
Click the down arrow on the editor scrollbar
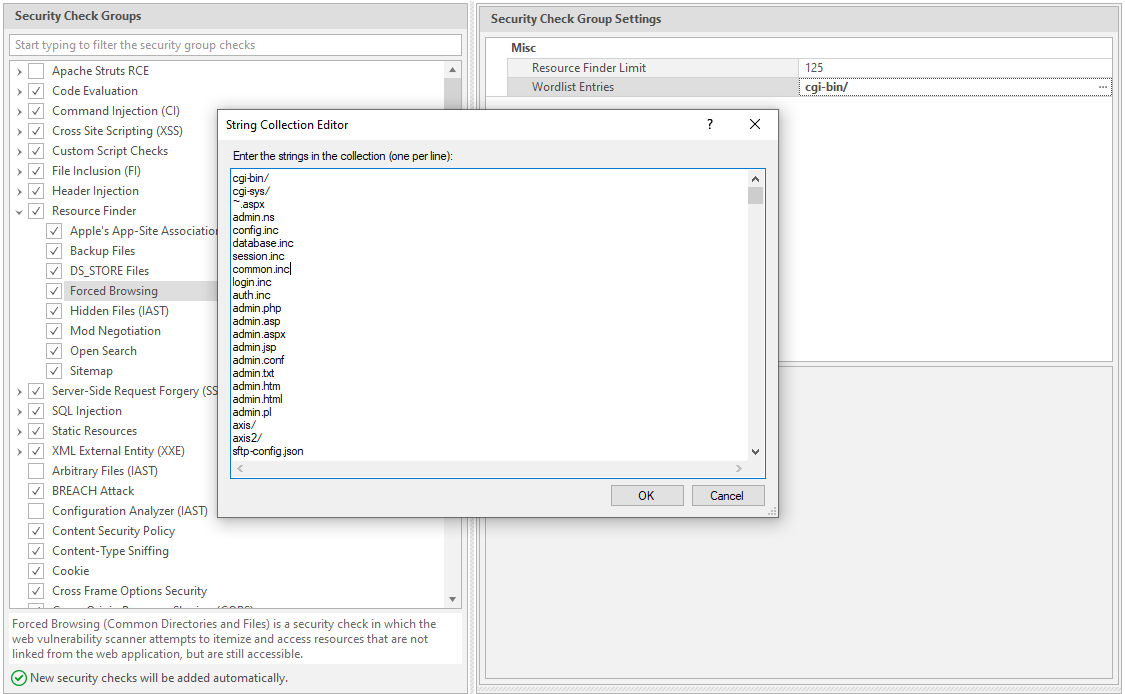[755, 451]
